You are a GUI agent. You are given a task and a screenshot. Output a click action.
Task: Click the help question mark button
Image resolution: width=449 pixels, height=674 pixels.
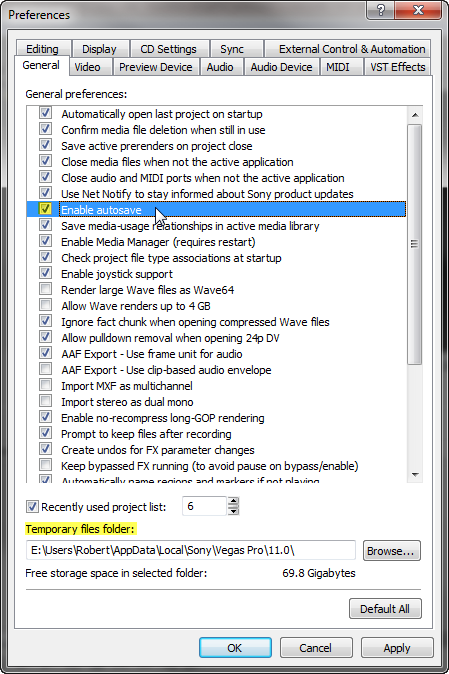coord(381,9)
